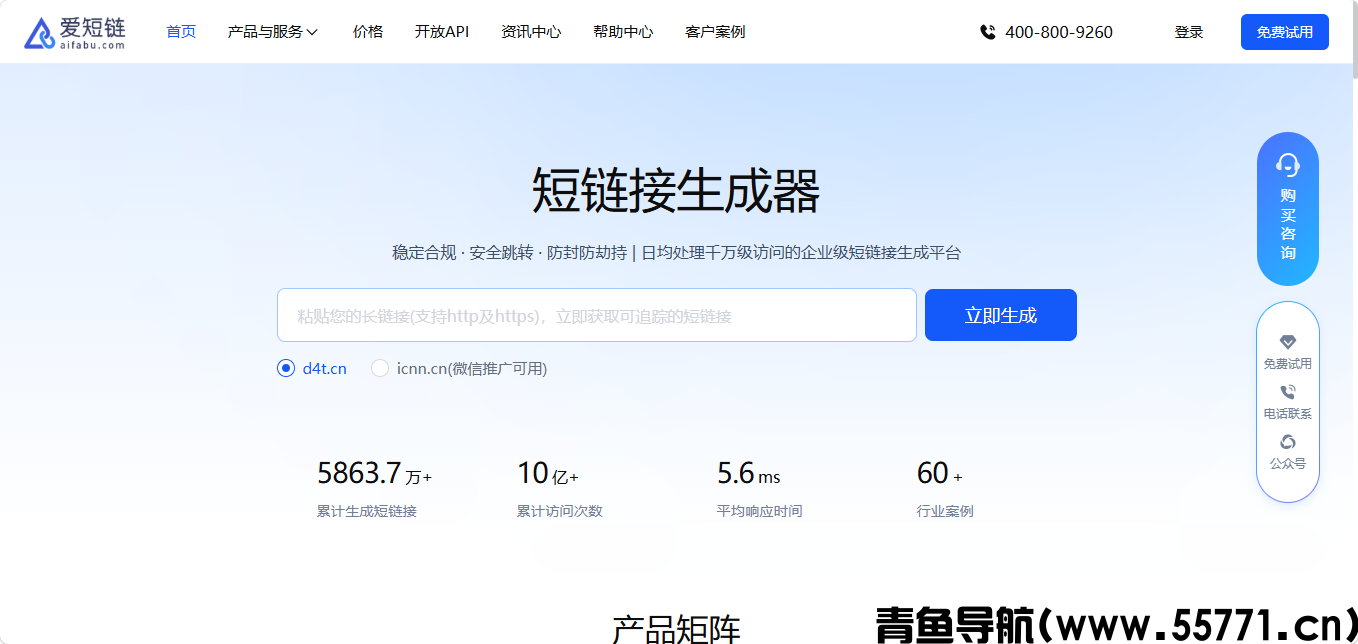Click the 行业案例 label
The width and height of the screenshot is (1358, 644).
click(945, 511)
